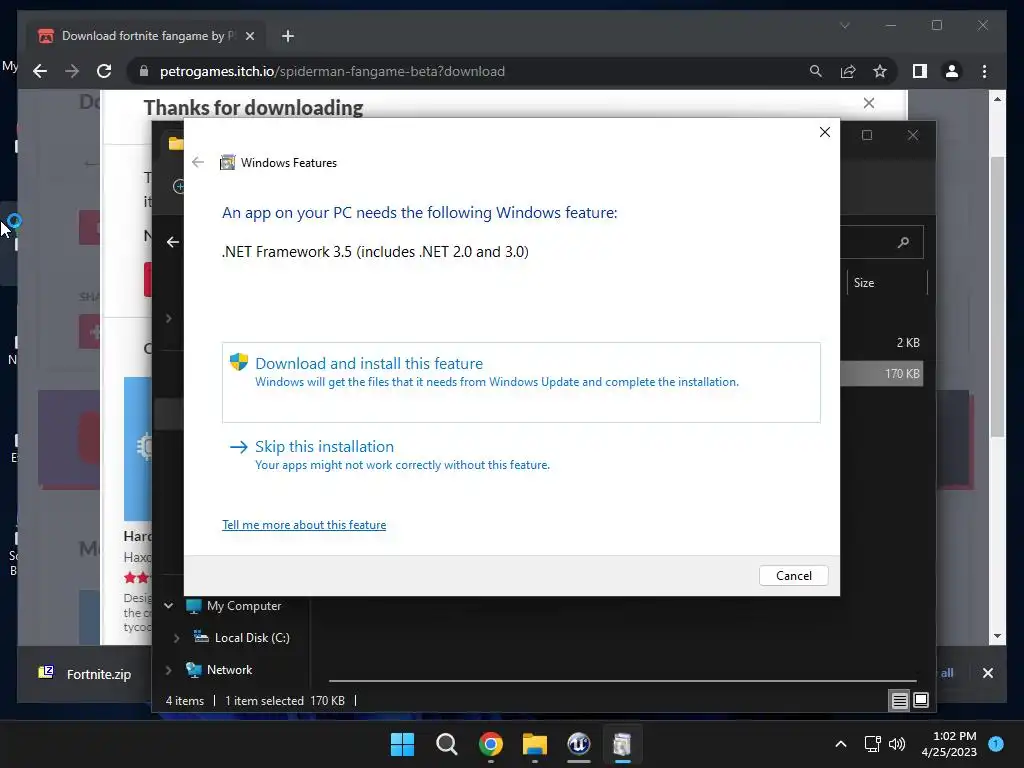This screenshot has width=1024, height=768.
Task: Open Chrome profile avatar menu
Action: pyautogui.click(x=952, y=71)
